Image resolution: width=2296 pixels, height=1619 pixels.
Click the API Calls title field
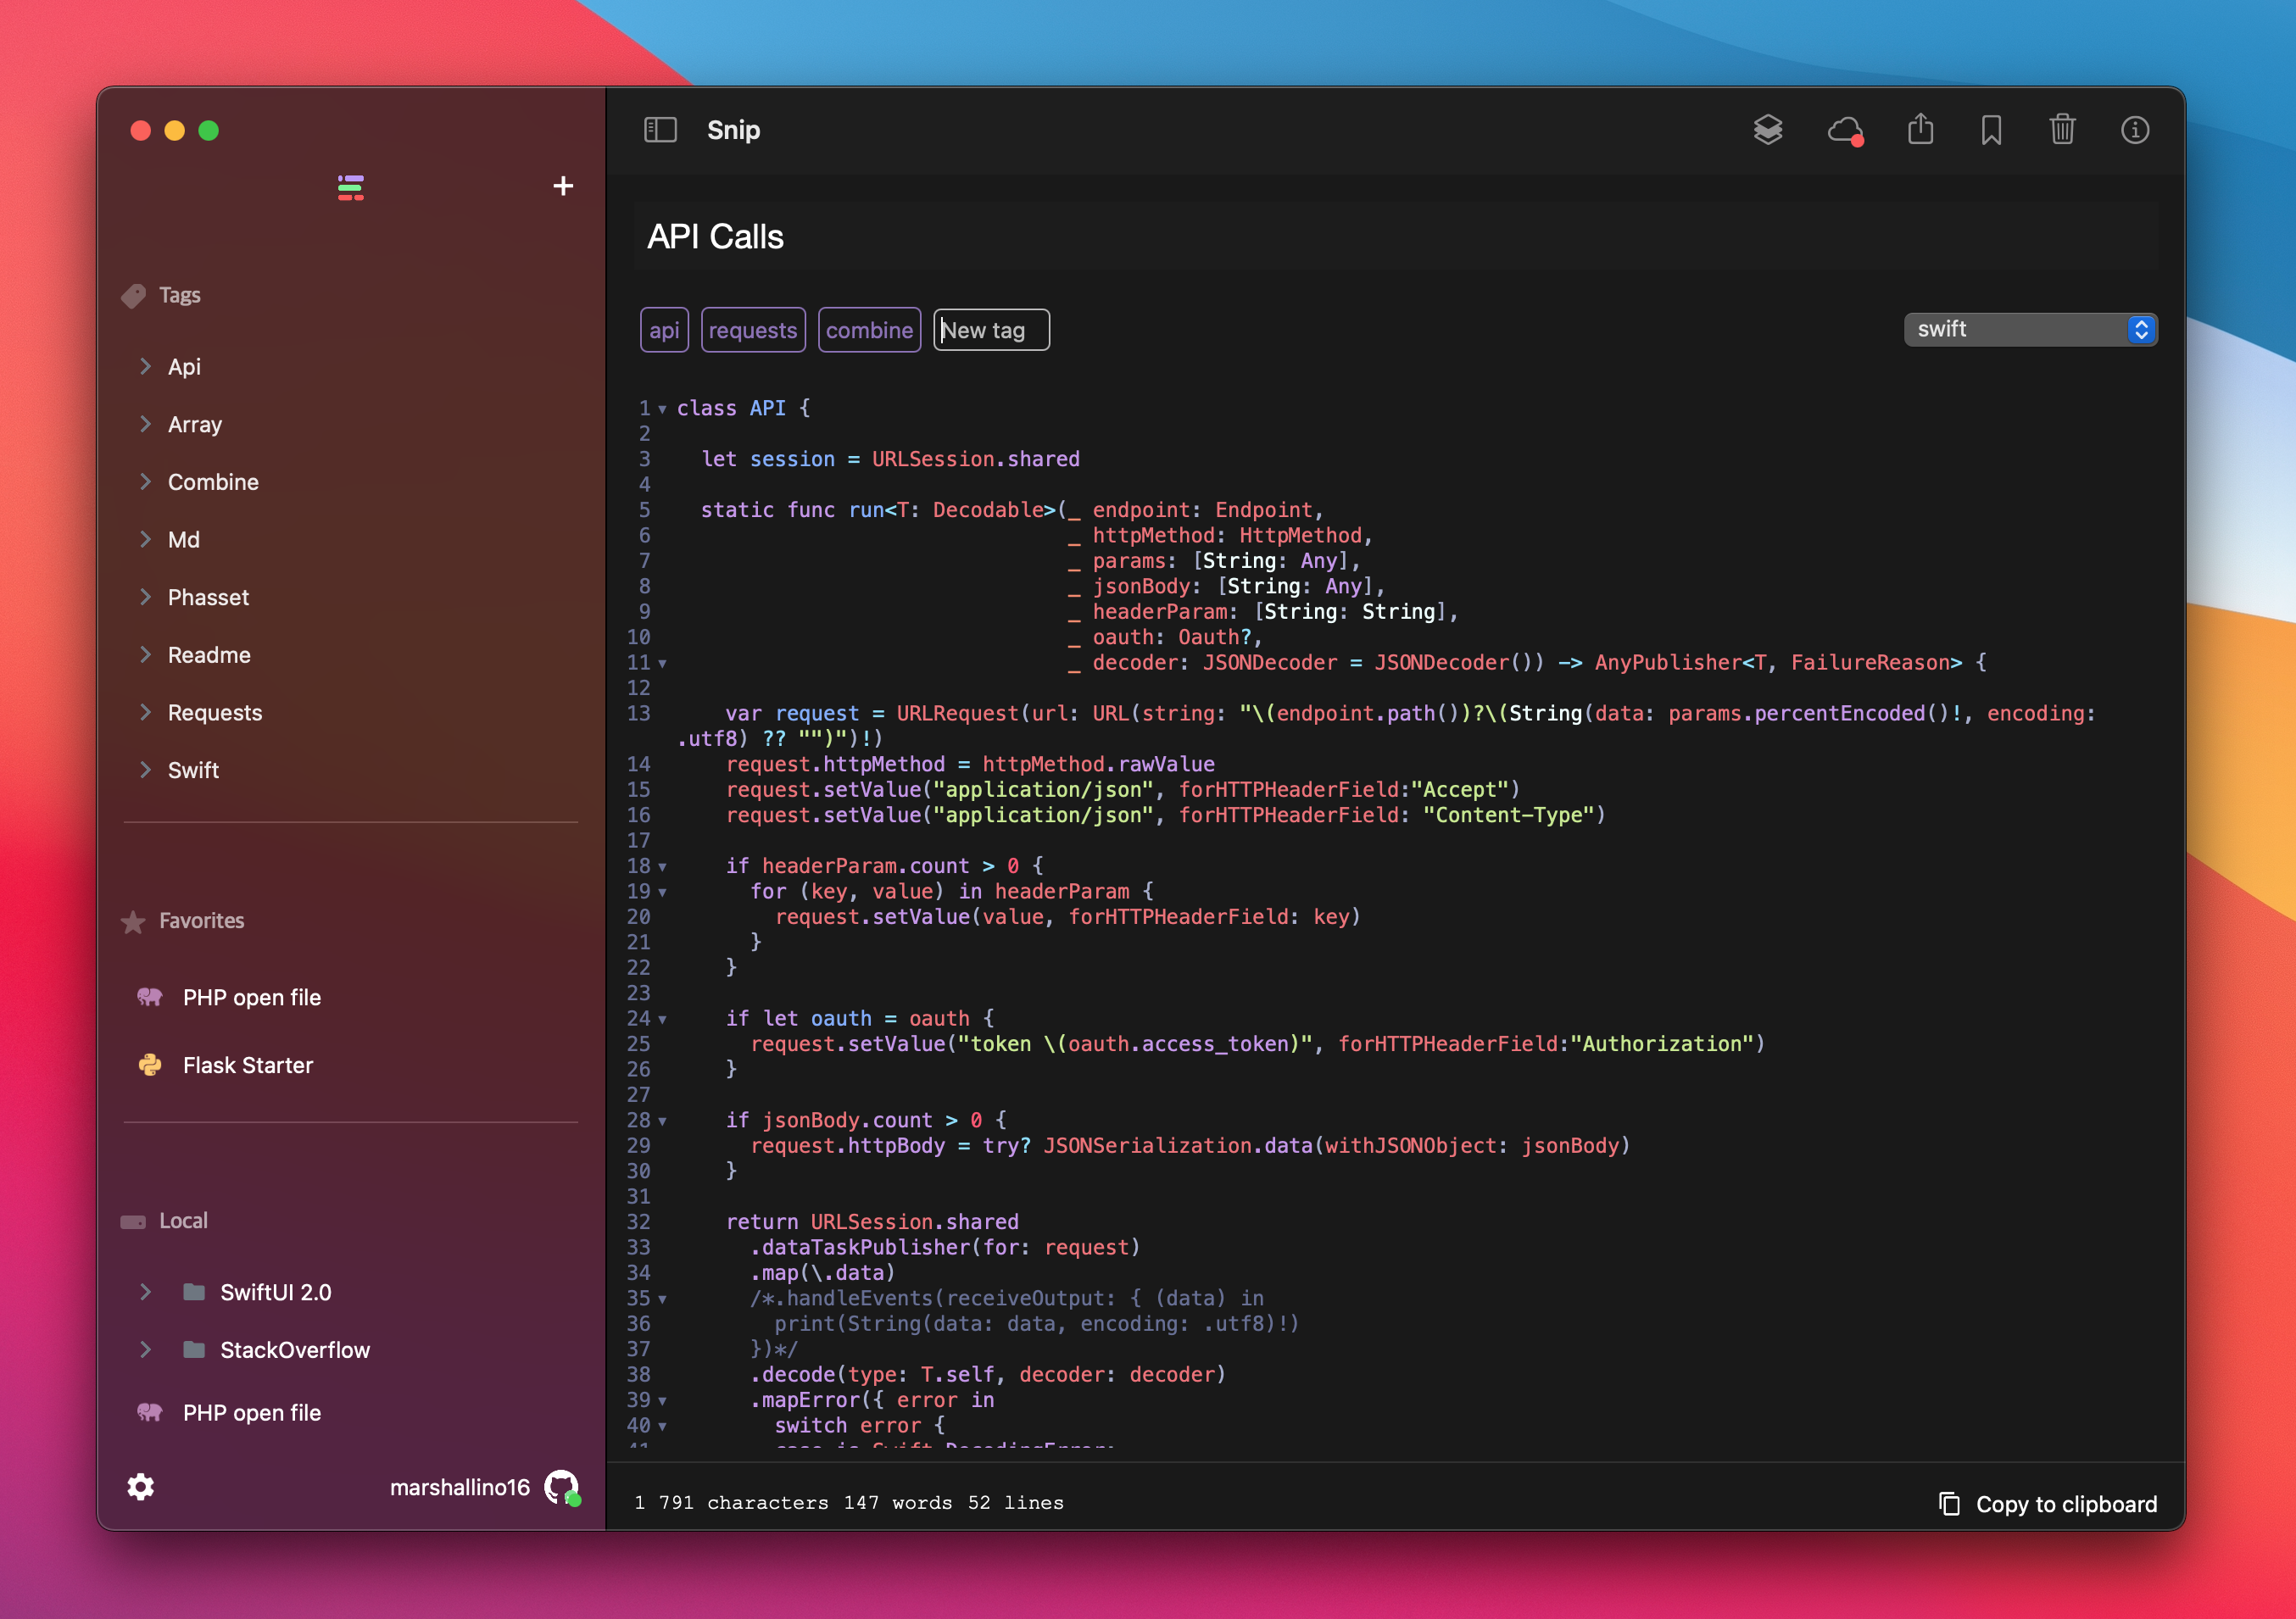pos(1396,237)
